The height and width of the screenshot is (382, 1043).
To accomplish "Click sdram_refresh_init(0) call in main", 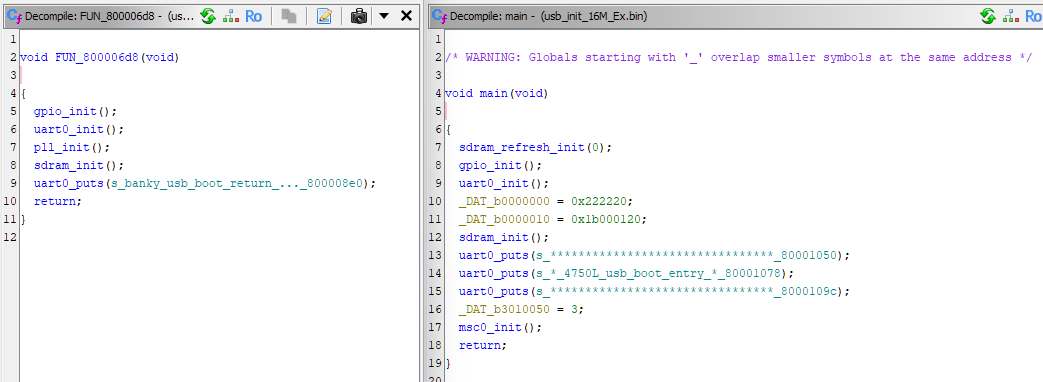I will pos(535,147).
